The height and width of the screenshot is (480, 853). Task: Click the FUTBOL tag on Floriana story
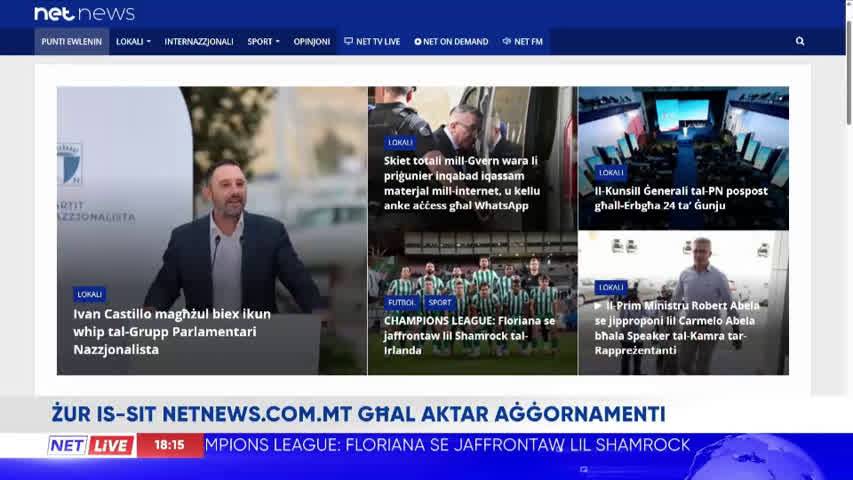[401, 303]
